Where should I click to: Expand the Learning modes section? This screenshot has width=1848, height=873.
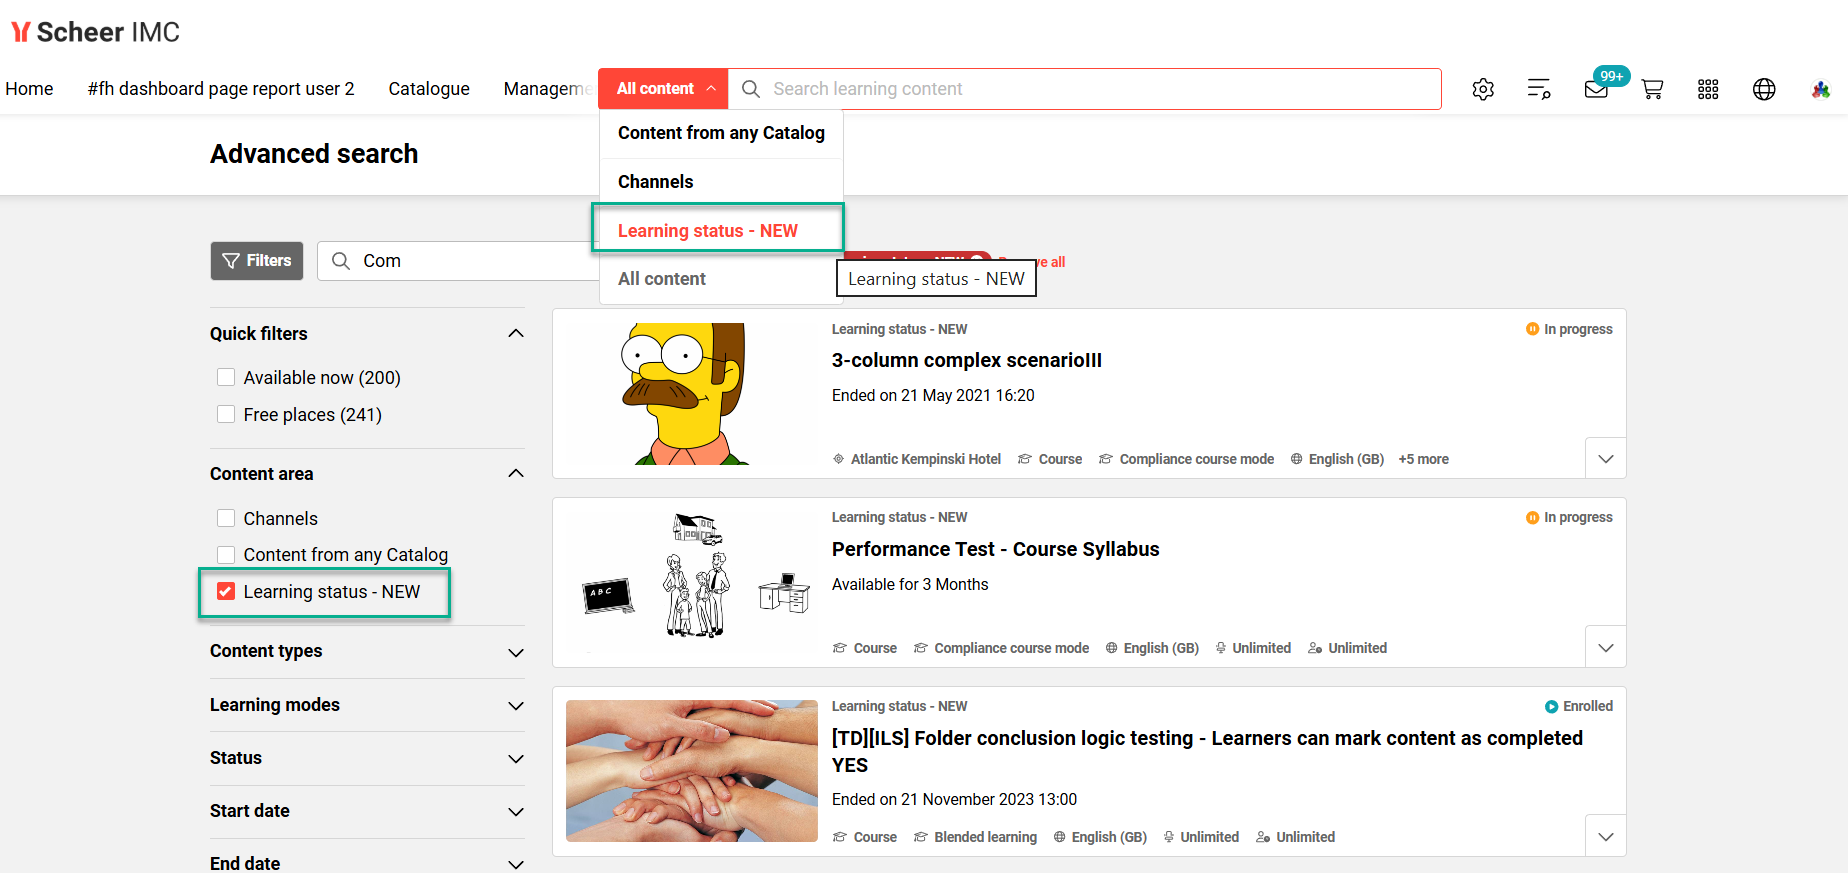[x=516, y=706]
